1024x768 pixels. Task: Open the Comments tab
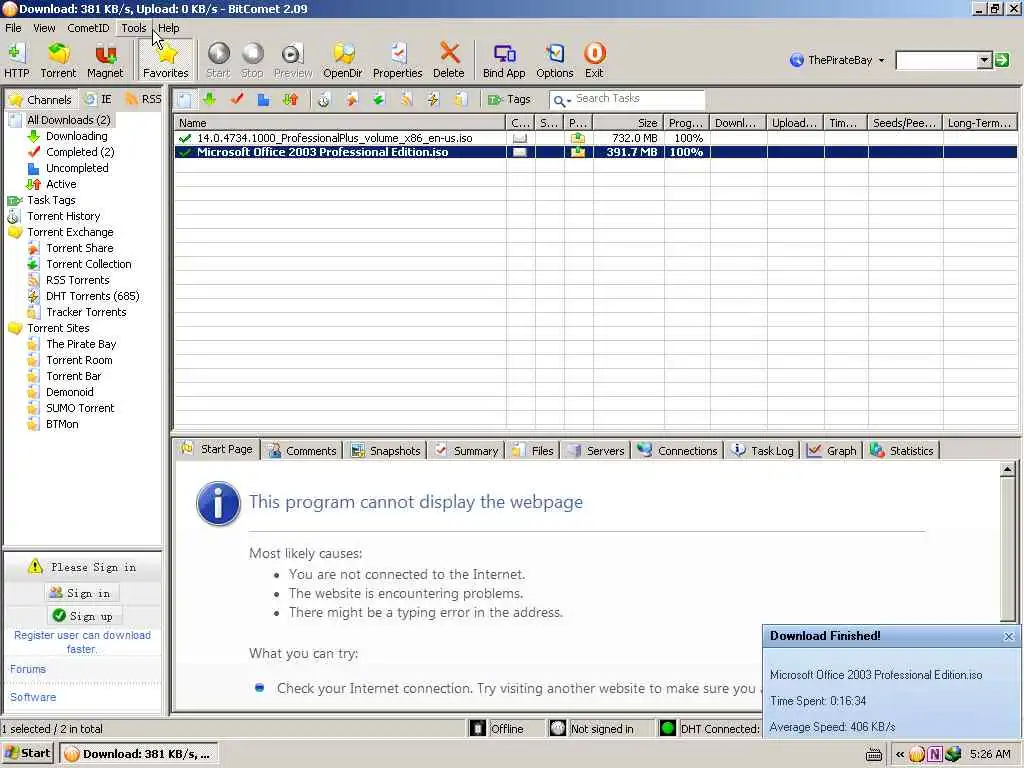click(x=302, y=451)
